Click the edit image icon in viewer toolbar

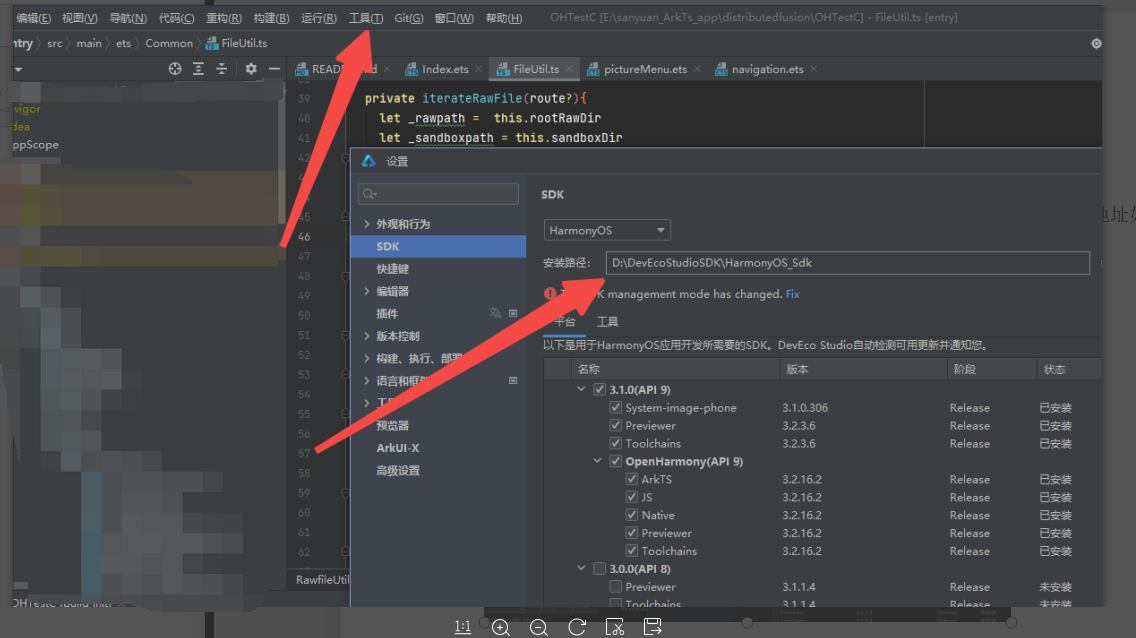tap(614, 626)
